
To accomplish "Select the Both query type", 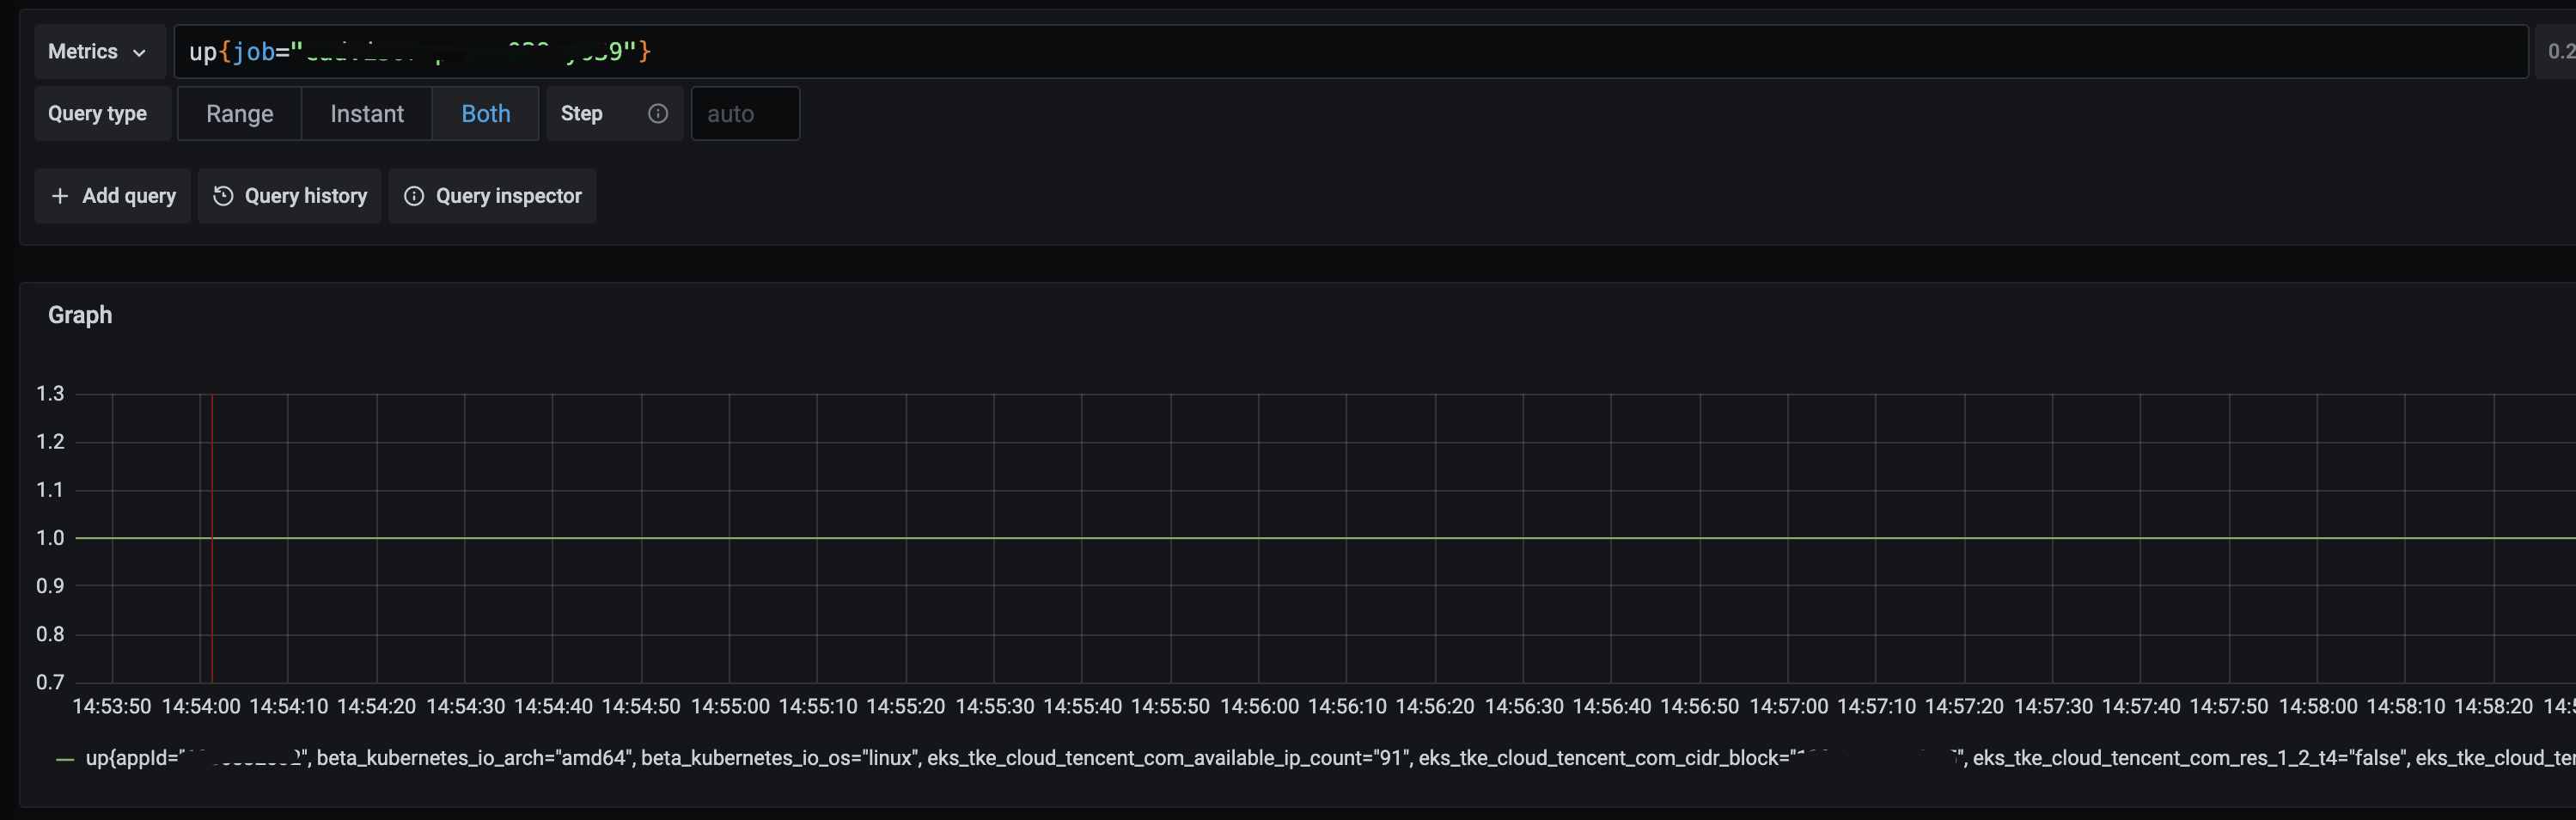I will click(485, 113).
